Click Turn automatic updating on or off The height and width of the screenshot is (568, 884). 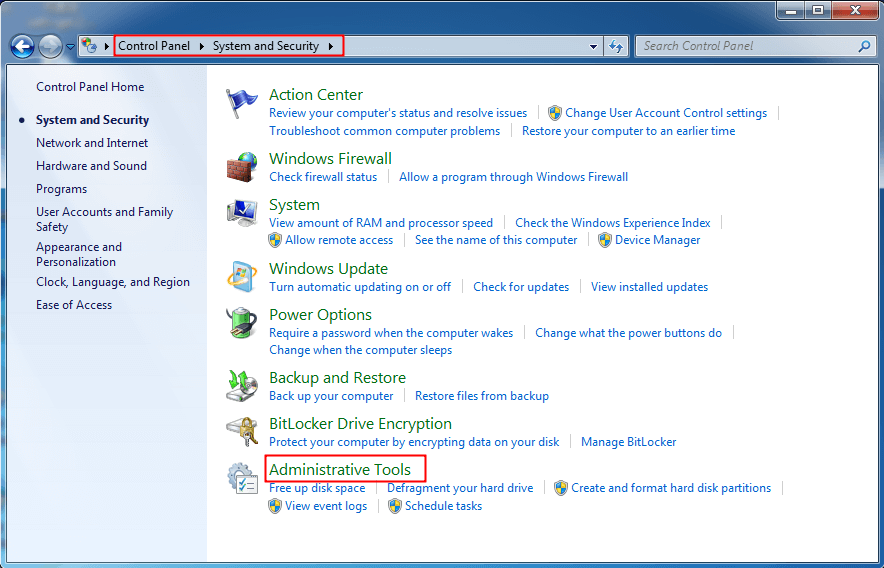point(360,287)
